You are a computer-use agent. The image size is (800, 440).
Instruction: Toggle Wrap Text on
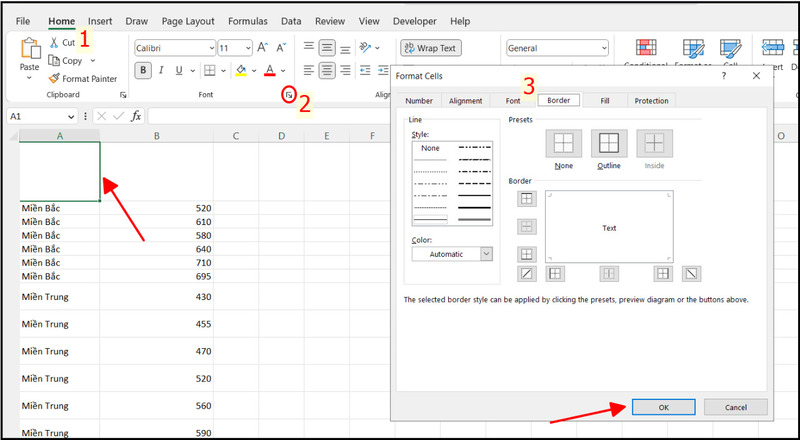tap(429, 47)
